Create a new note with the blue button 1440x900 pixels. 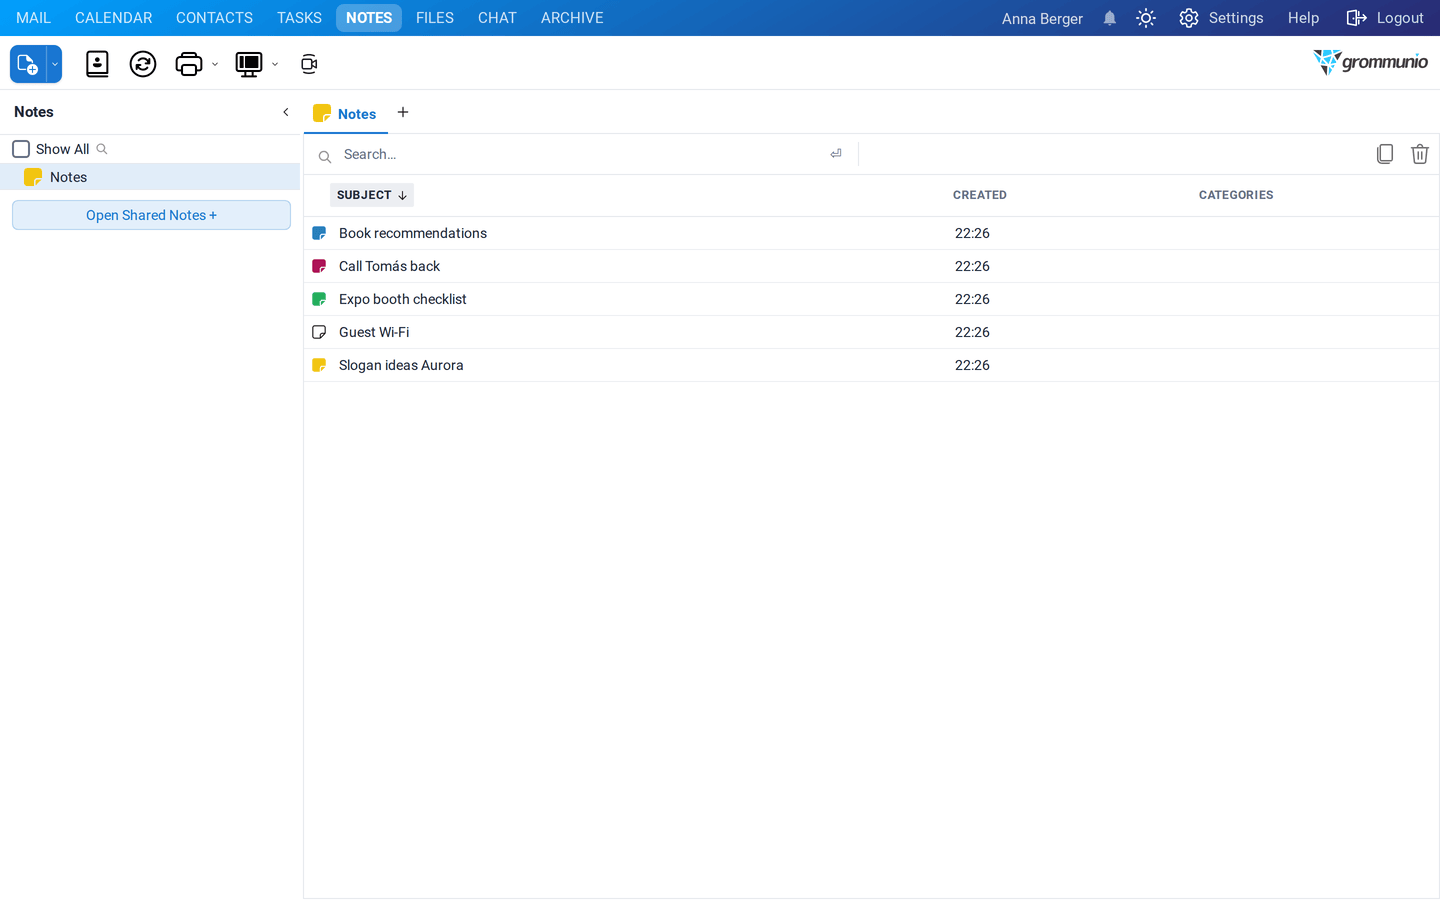28,64
